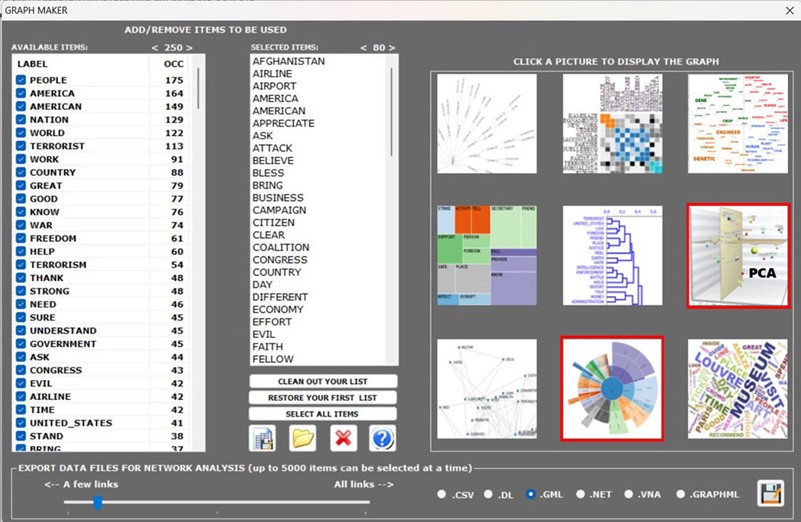The height and width of the screenshot is (522, 801).
Task: Uncheck the PEOPLE item checkbox
Action: (x=21, y=80)
